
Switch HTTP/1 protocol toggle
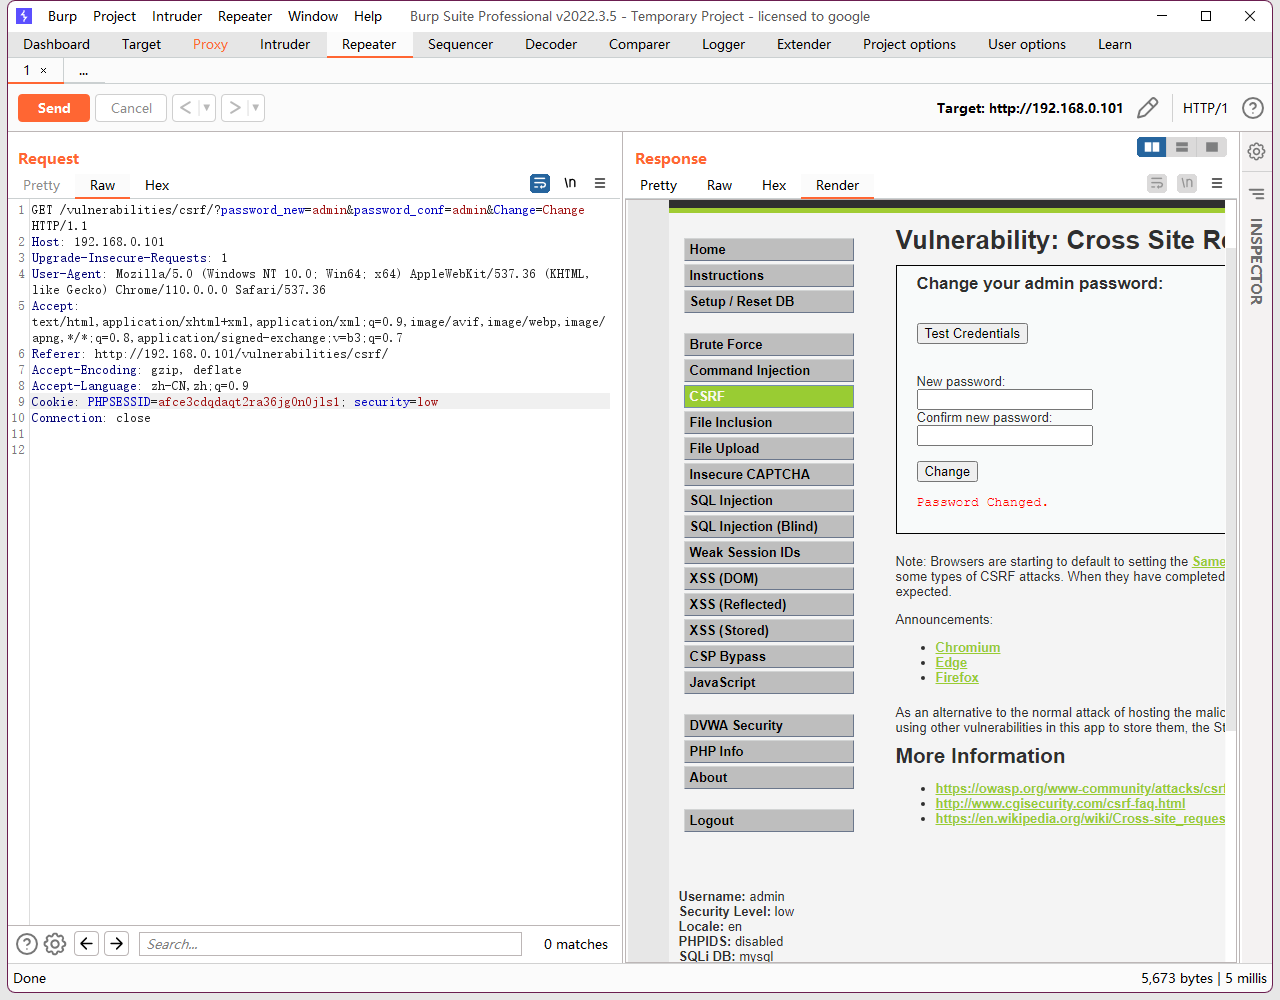coord(1205,108)
